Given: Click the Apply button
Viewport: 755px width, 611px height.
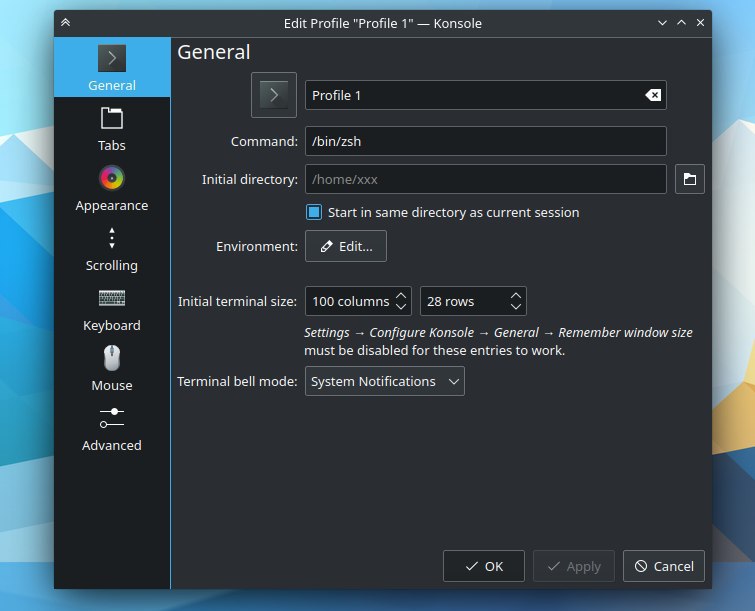Looking at the screenshot, I should [x=574, y=566].
